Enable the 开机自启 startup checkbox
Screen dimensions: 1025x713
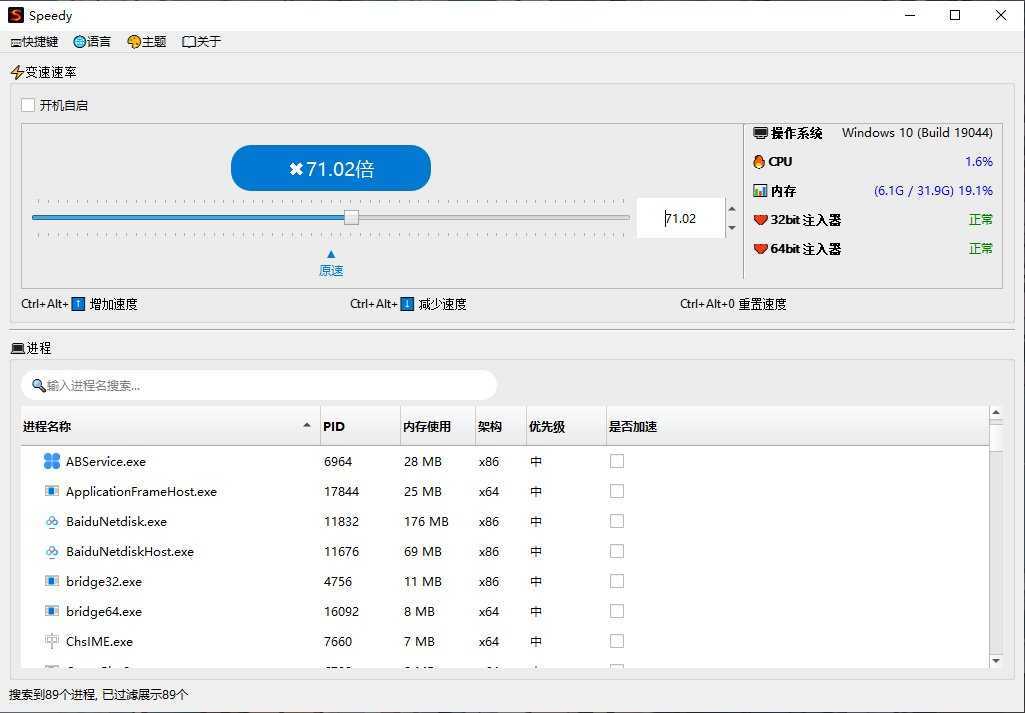(27, 104)
